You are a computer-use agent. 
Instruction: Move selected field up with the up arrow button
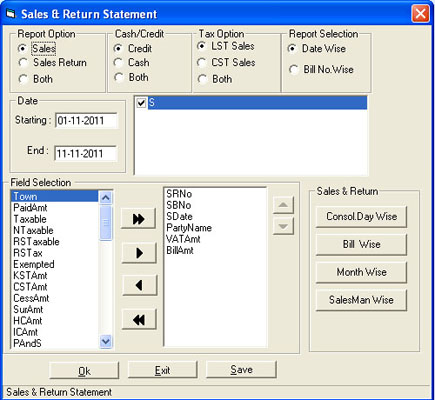coord(283,205)
